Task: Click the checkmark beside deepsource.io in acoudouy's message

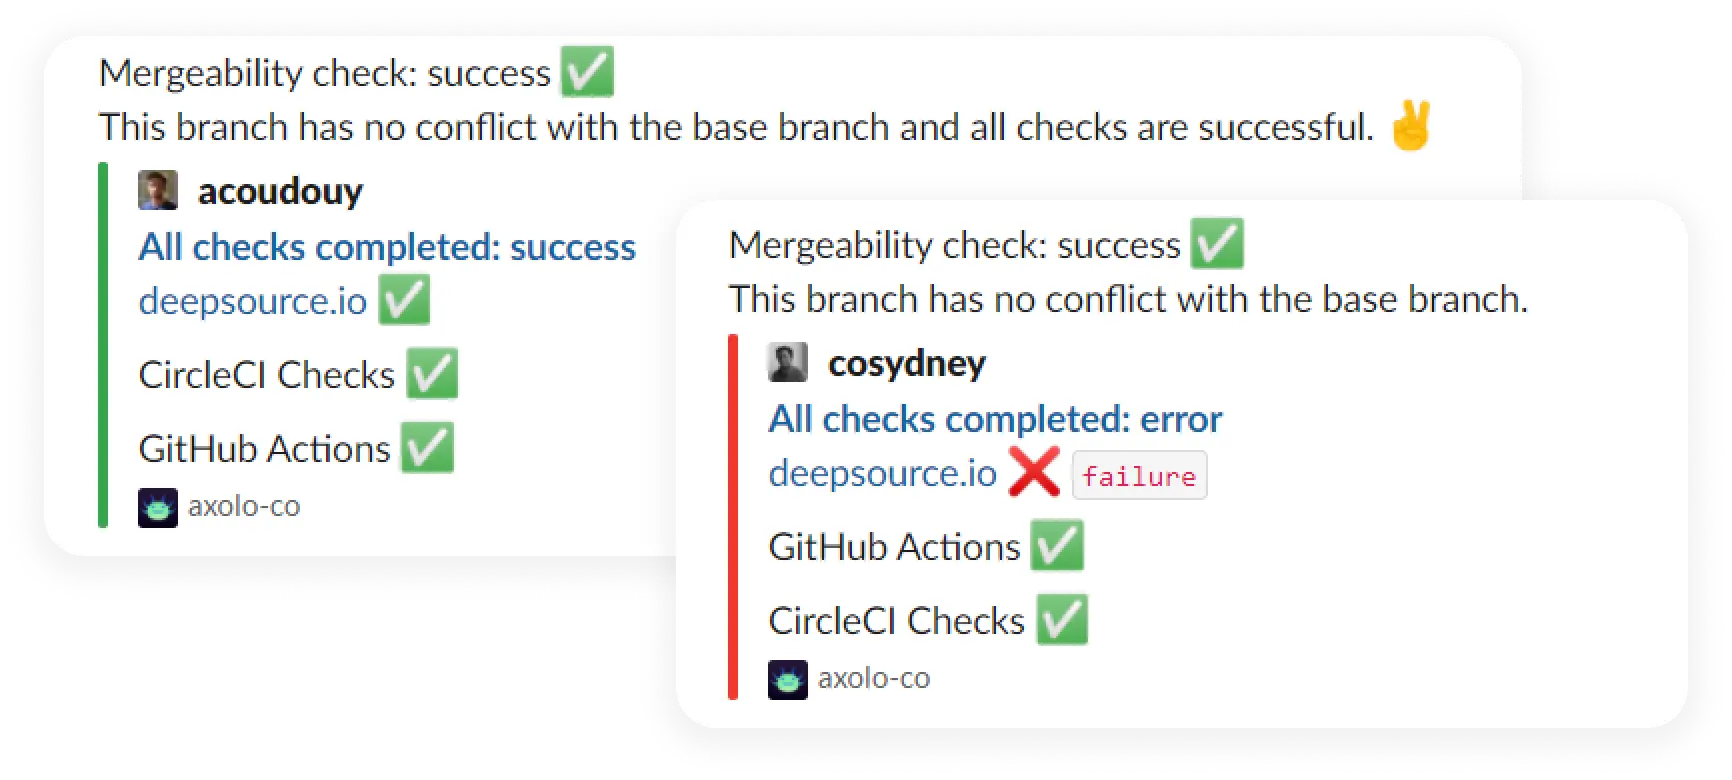Action: [x=405, y=298]
